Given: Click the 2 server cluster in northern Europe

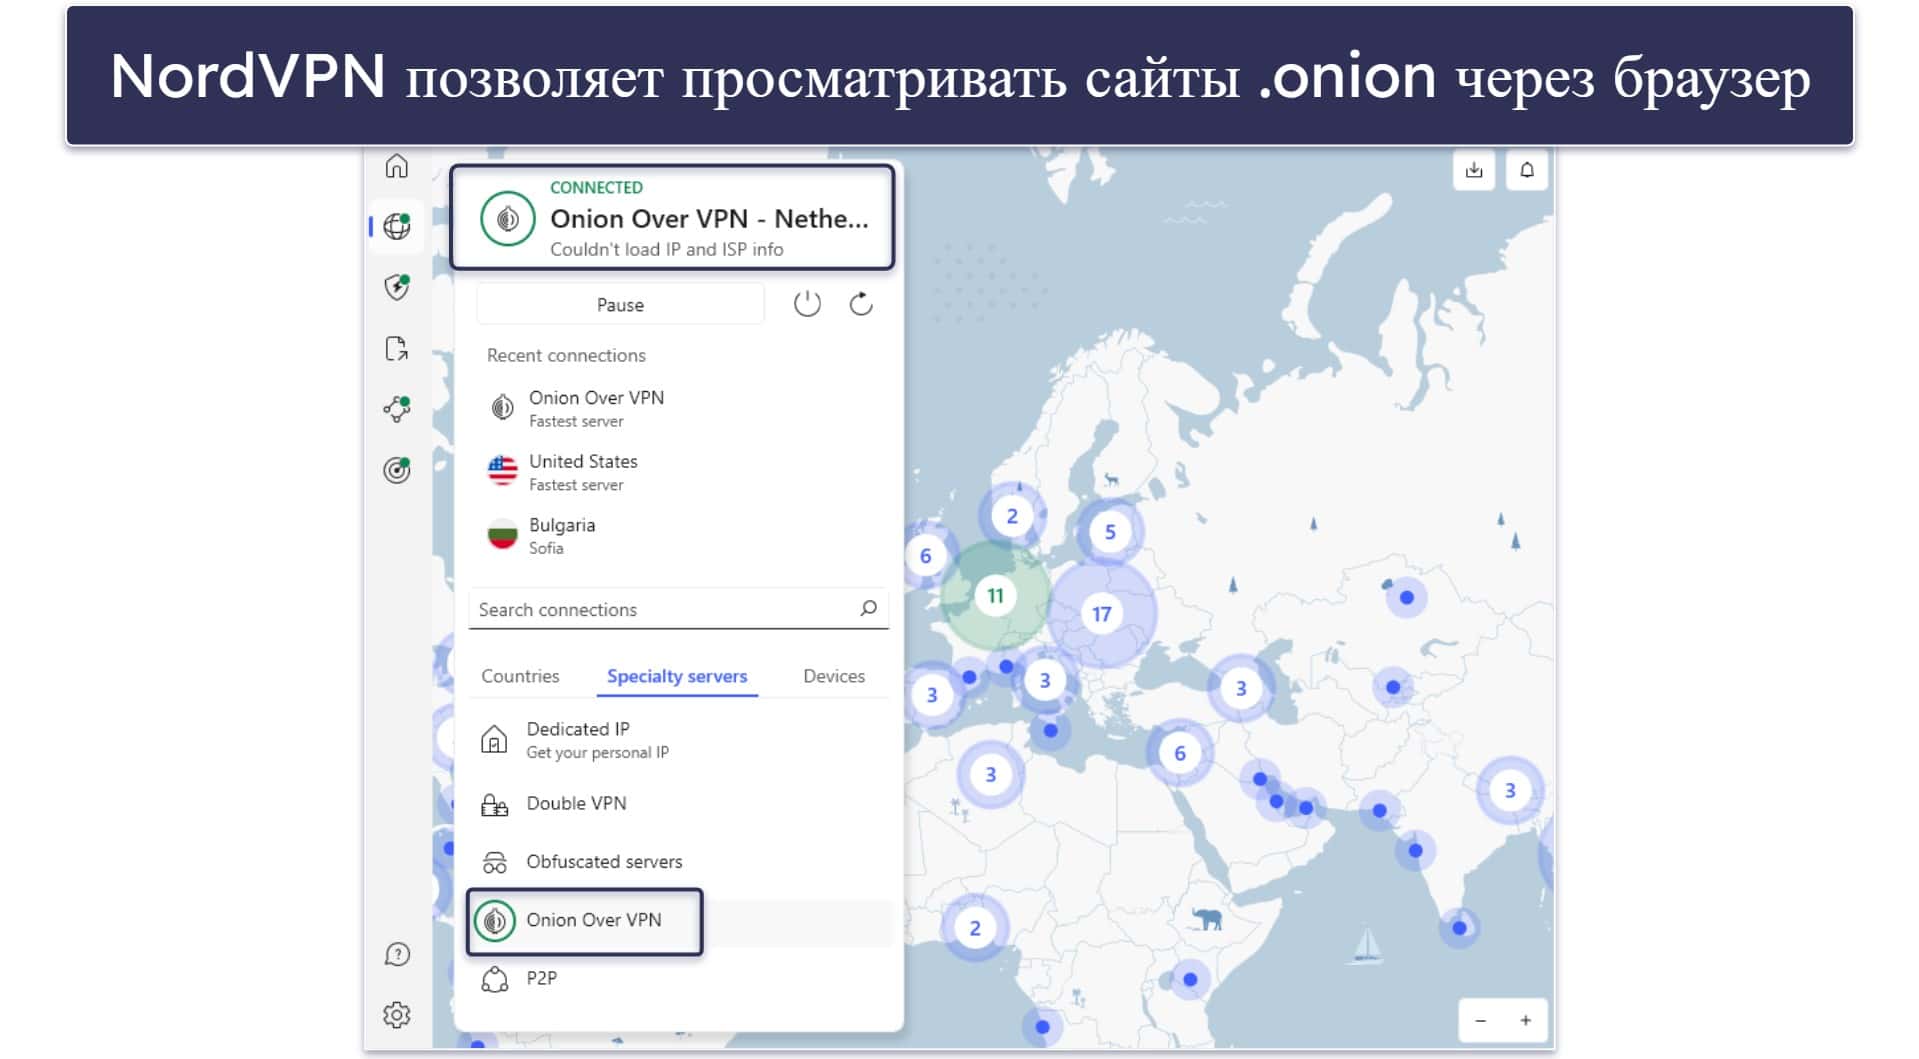Looking at the screenshot, I should (x=1012, y=516).
